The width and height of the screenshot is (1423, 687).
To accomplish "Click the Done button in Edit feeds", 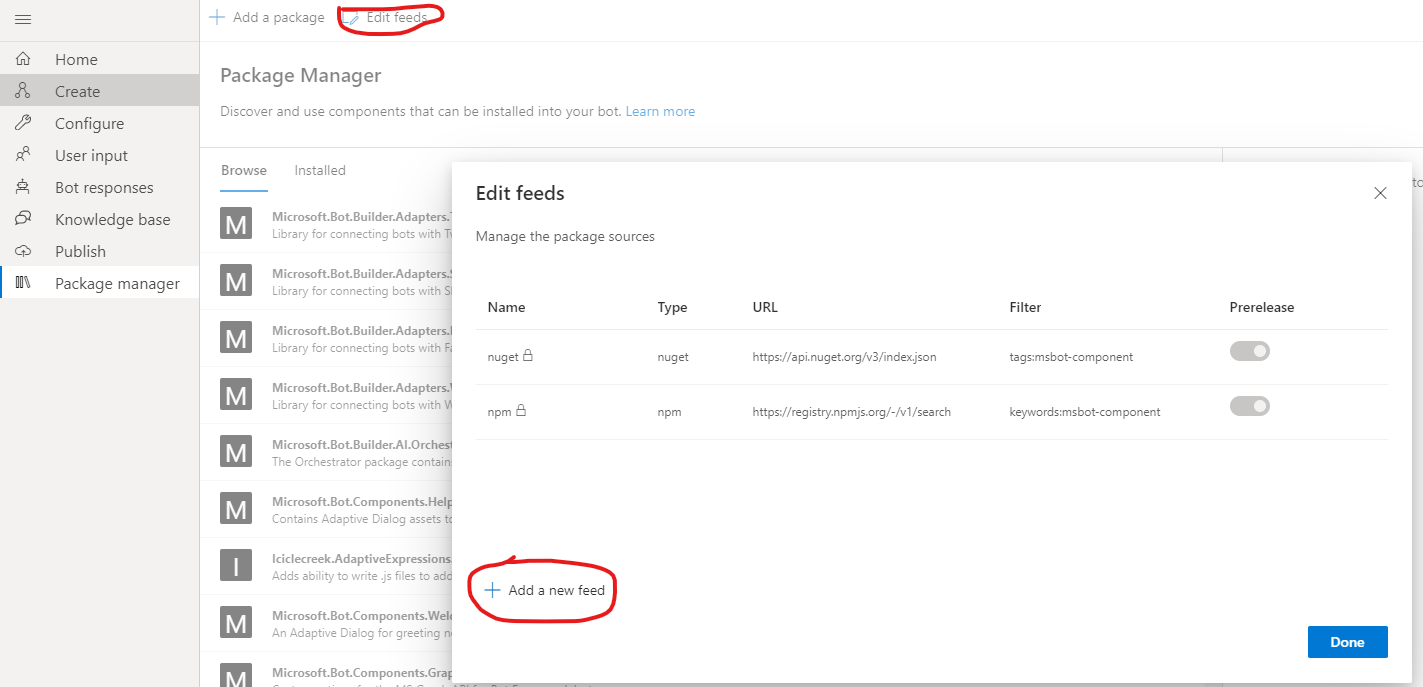I will 1347,641.
